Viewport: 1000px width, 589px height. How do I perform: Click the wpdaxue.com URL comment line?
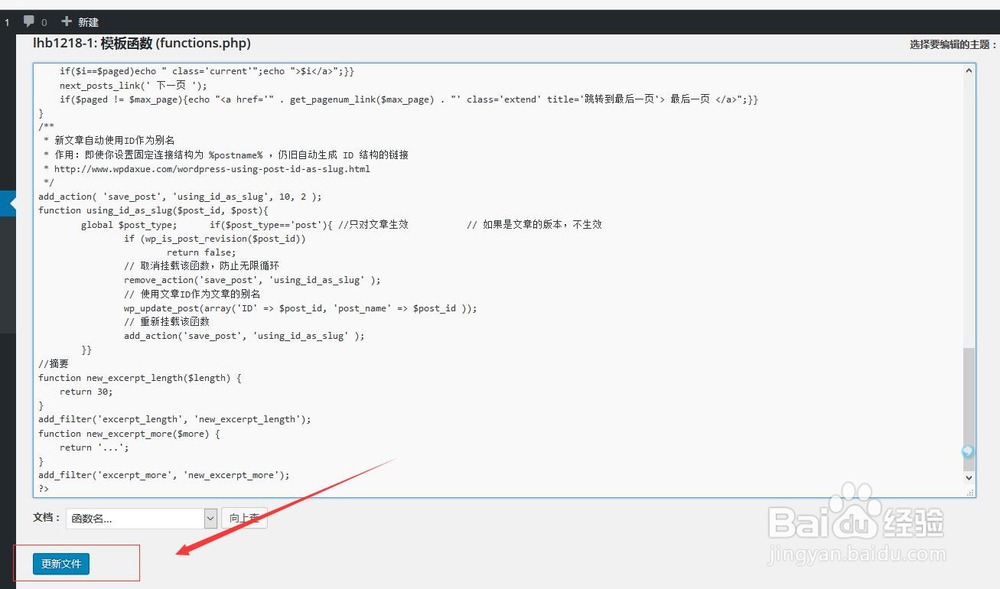(207, 169)
